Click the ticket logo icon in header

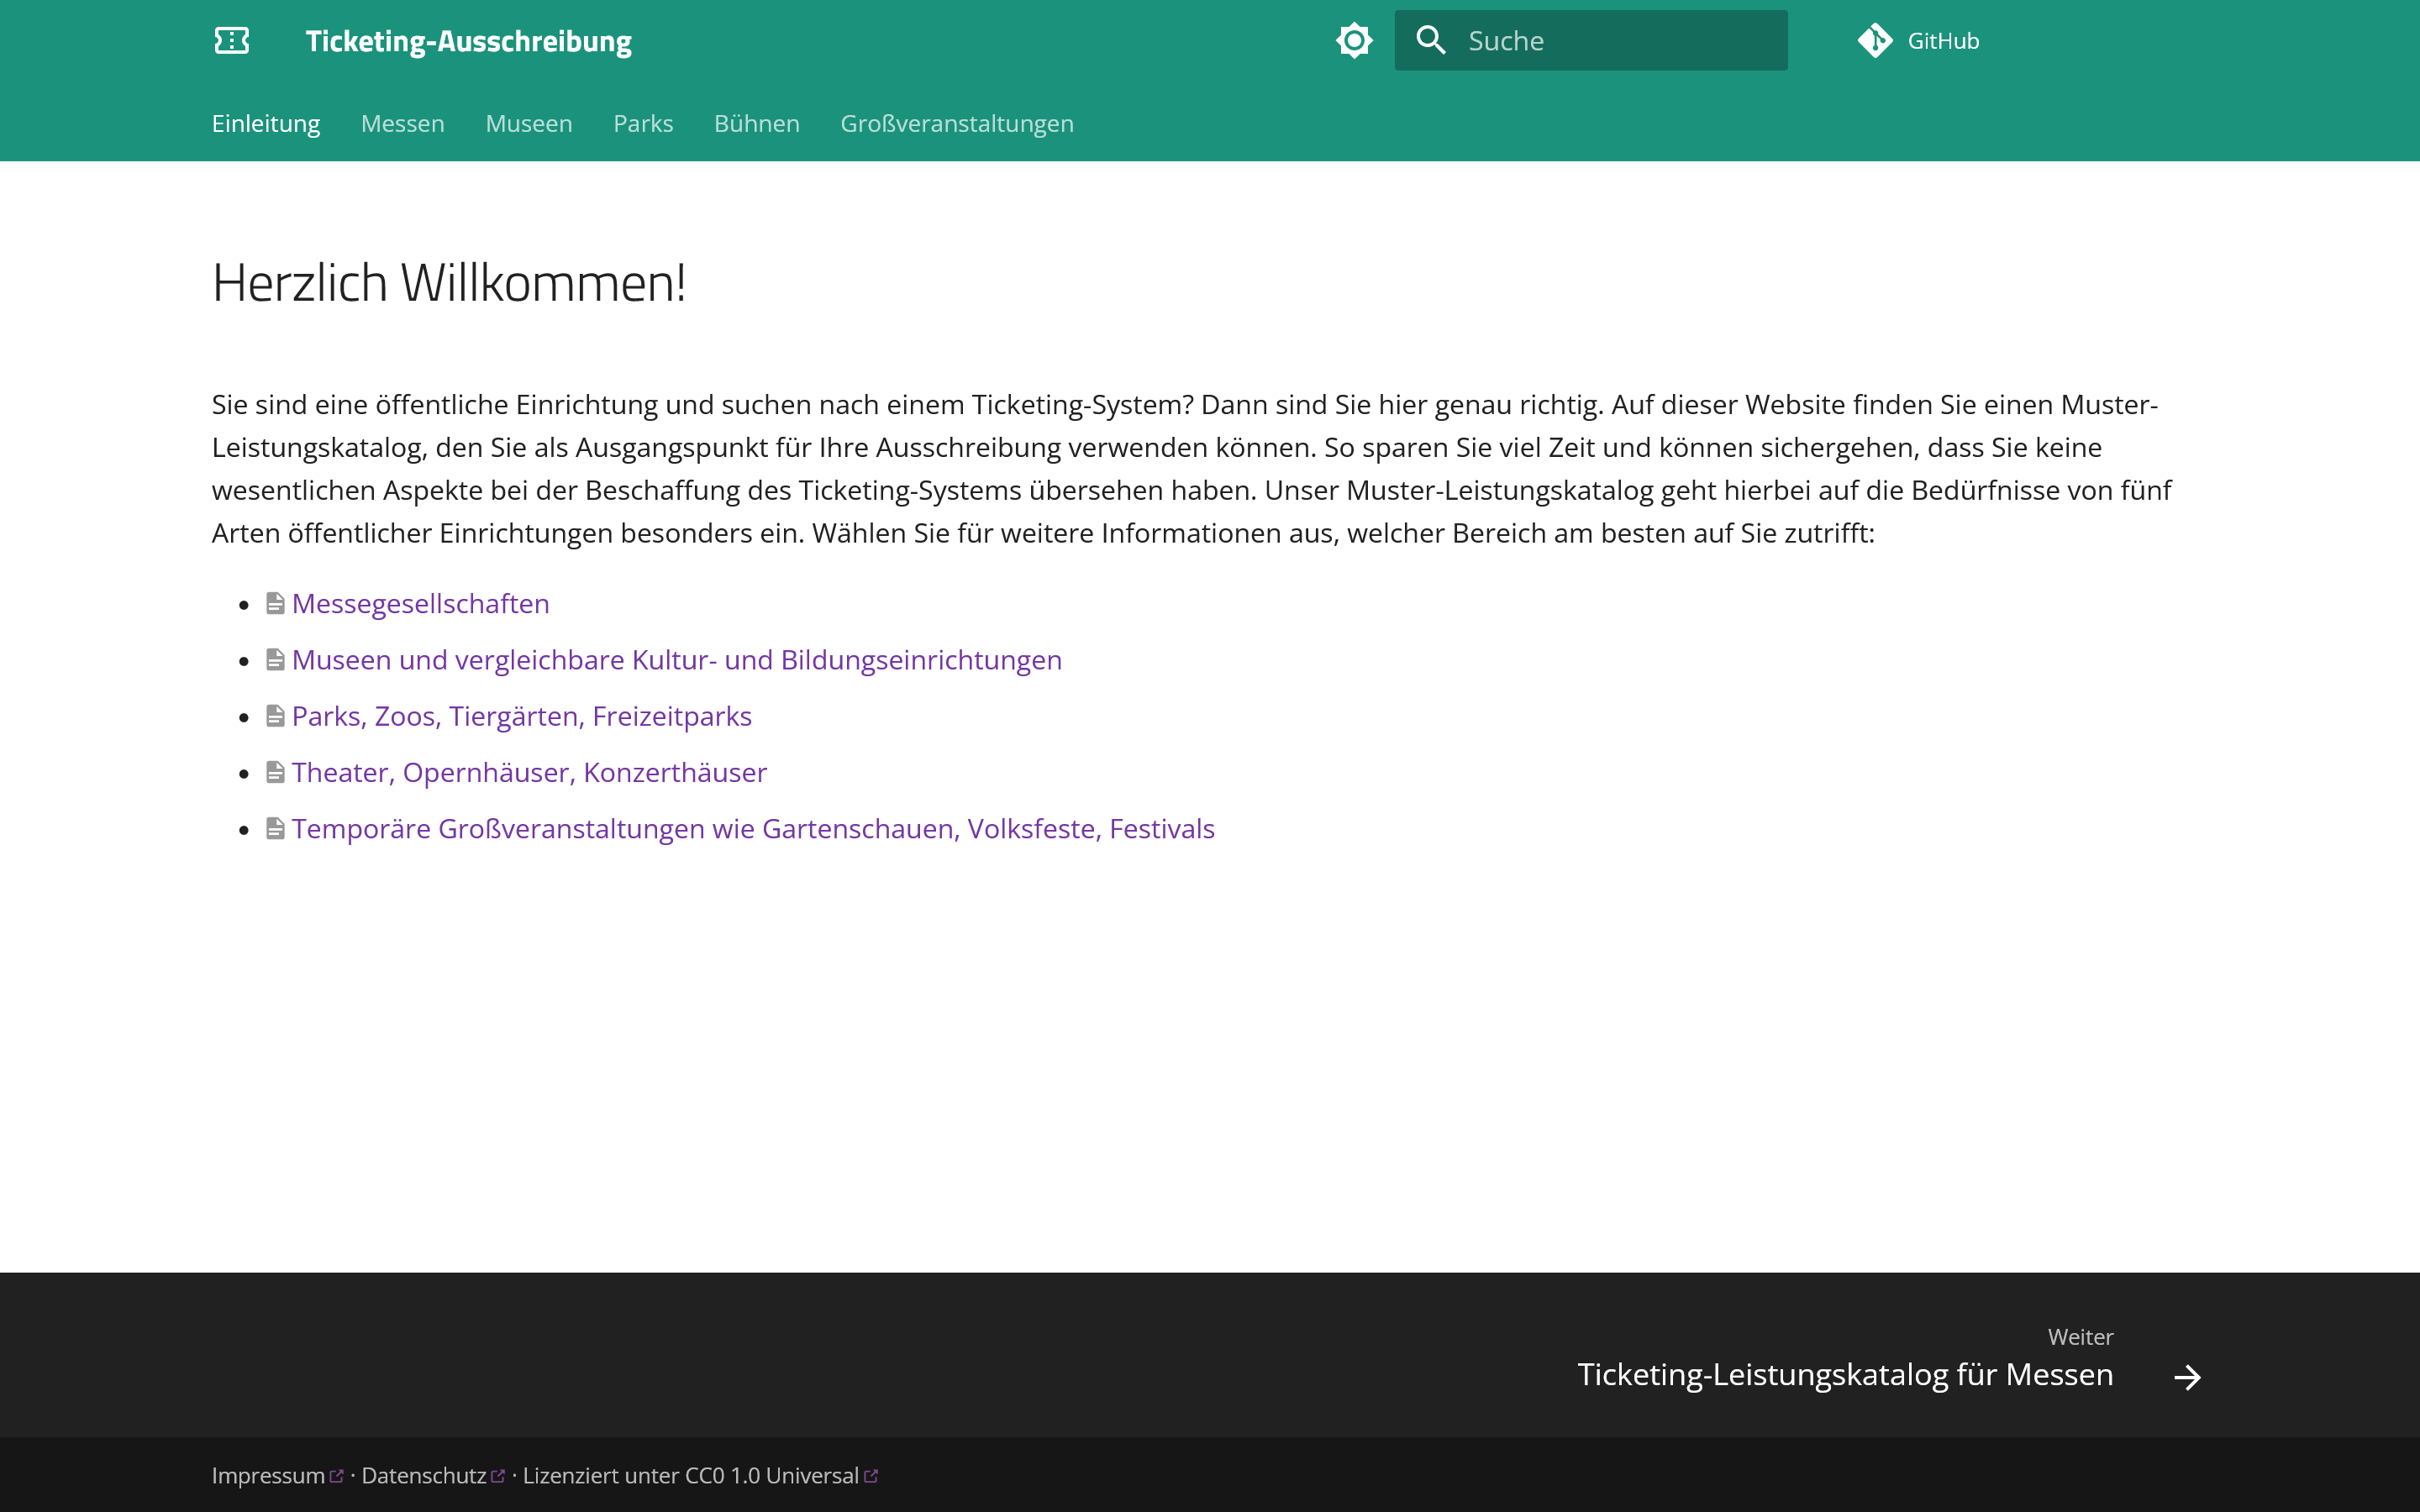(232, 41)
